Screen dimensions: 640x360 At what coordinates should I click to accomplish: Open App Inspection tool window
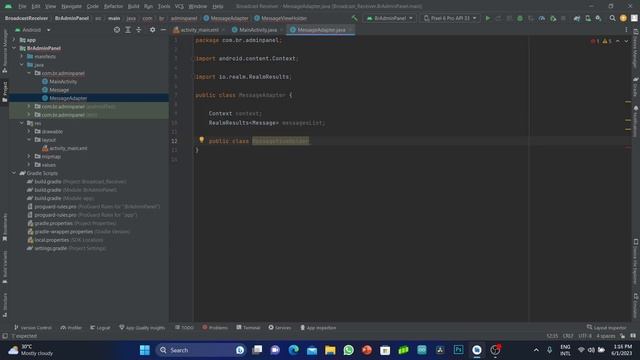click(x=318, y=327)
